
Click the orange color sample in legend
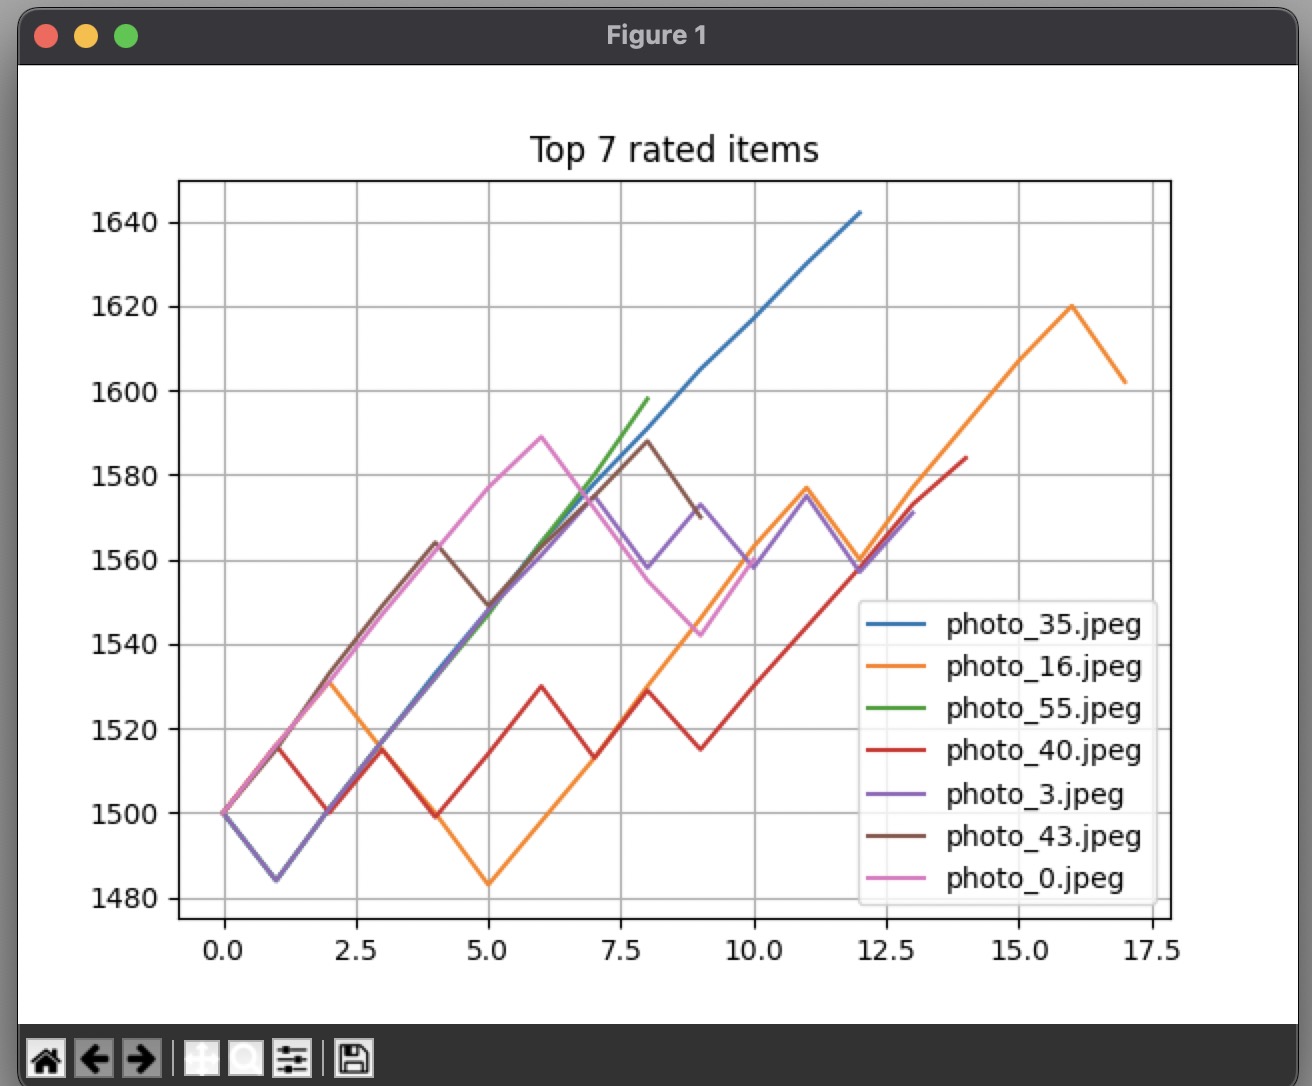click(896, 667)
